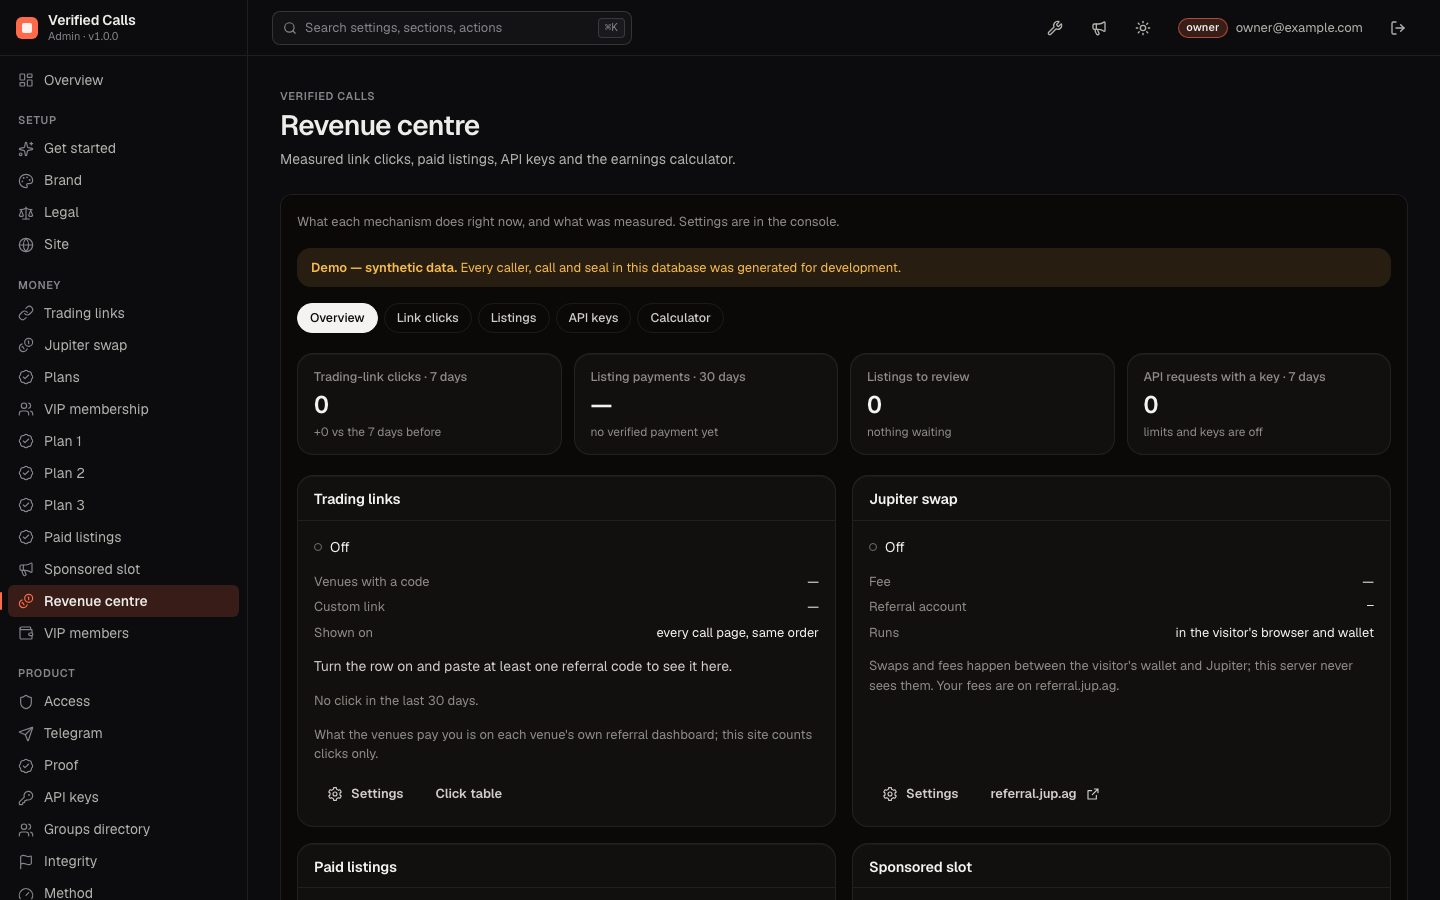The image size is (1440, 900).
Task: Open VIP members page
Action: (124, 633)
